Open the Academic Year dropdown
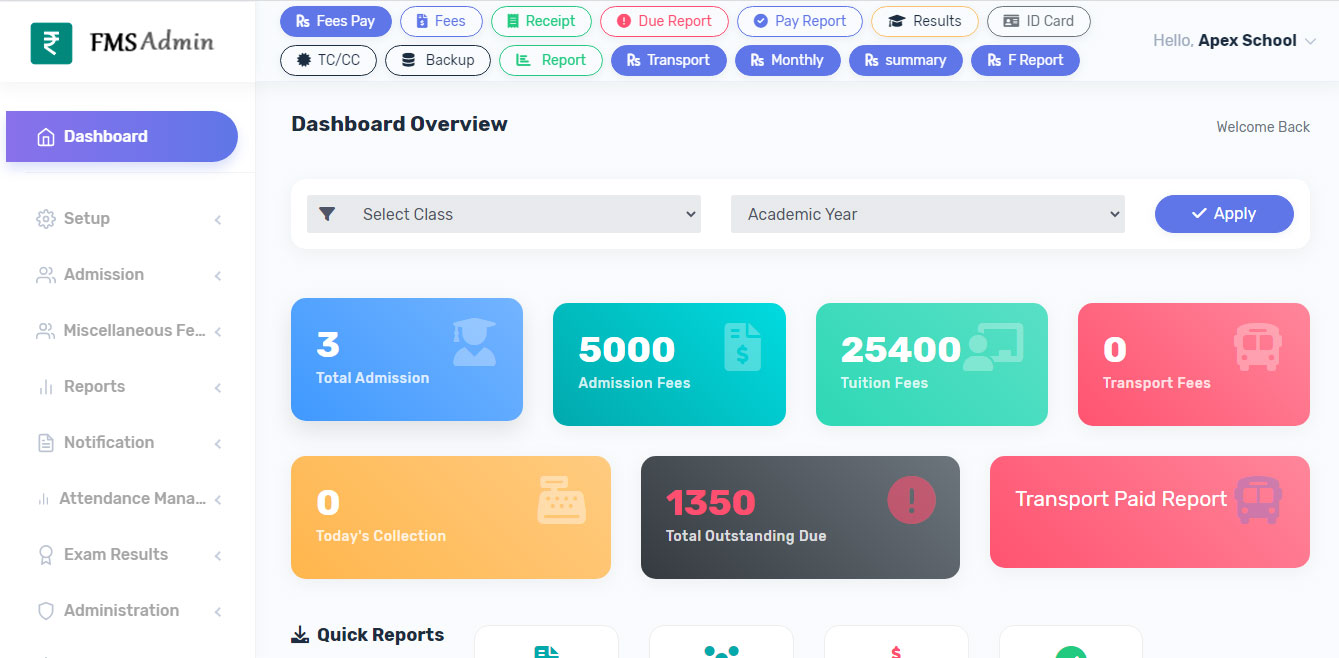Screen dimensions: 1339x658 click(x=927, y=214)
